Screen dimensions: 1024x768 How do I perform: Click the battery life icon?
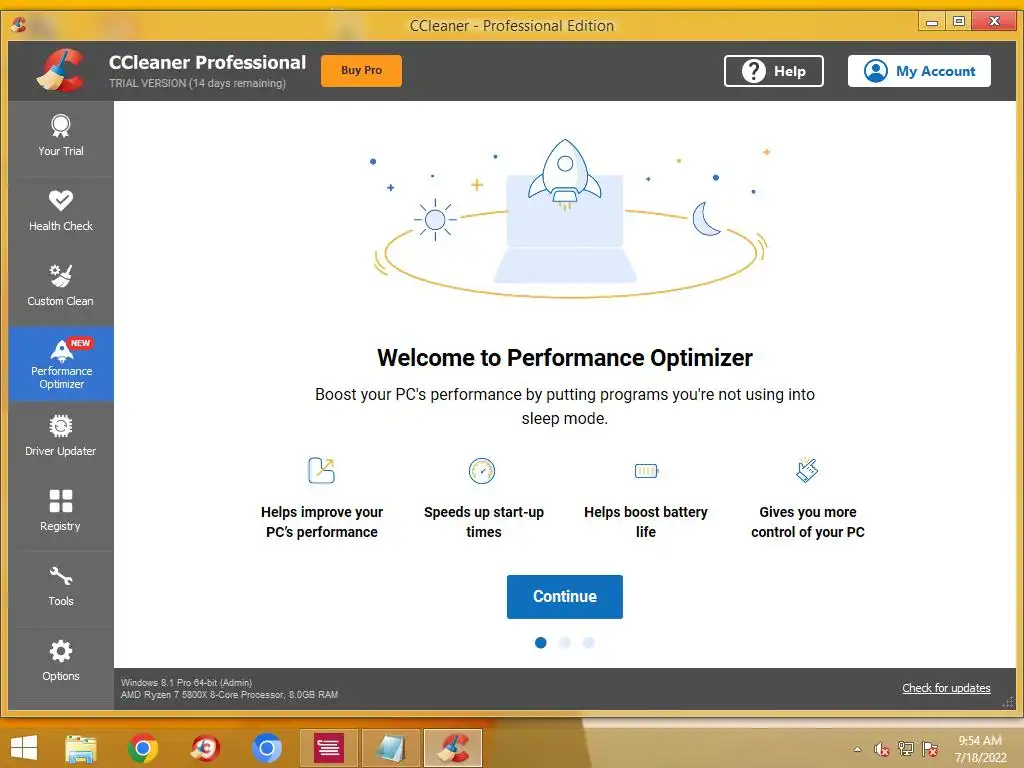(647, 470)
